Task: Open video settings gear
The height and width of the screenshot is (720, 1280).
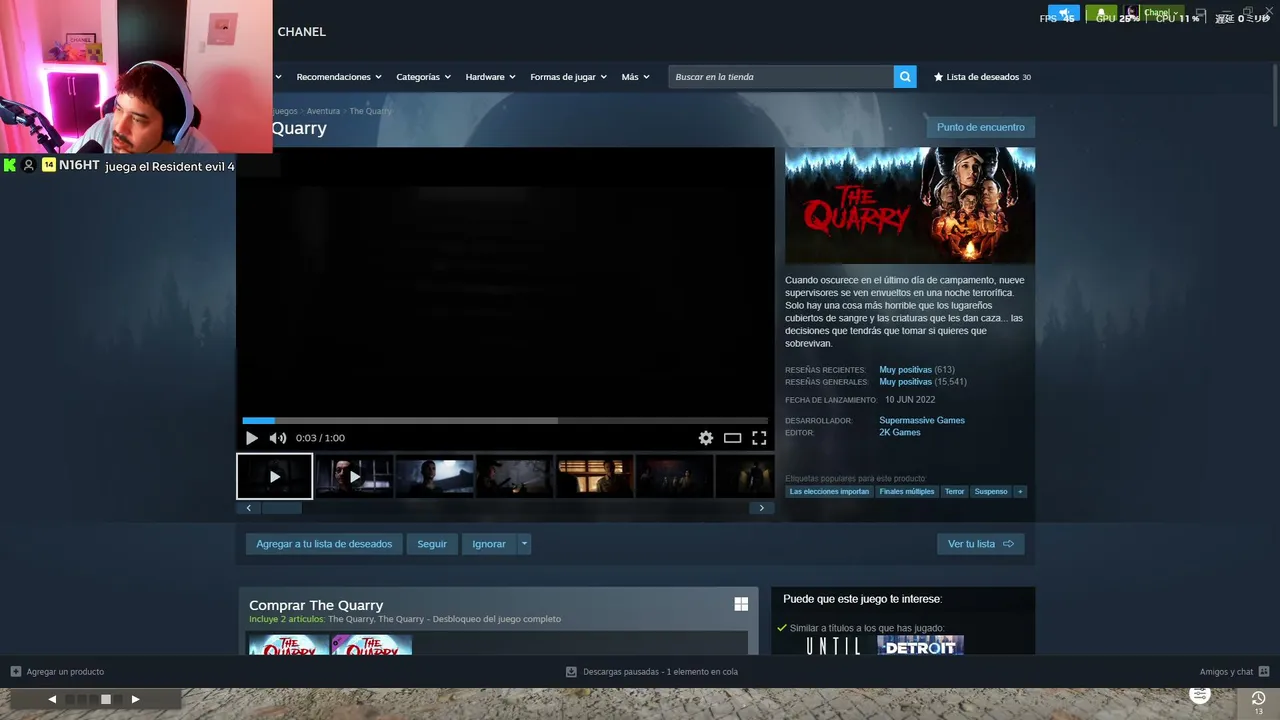Action: [706, 438]
